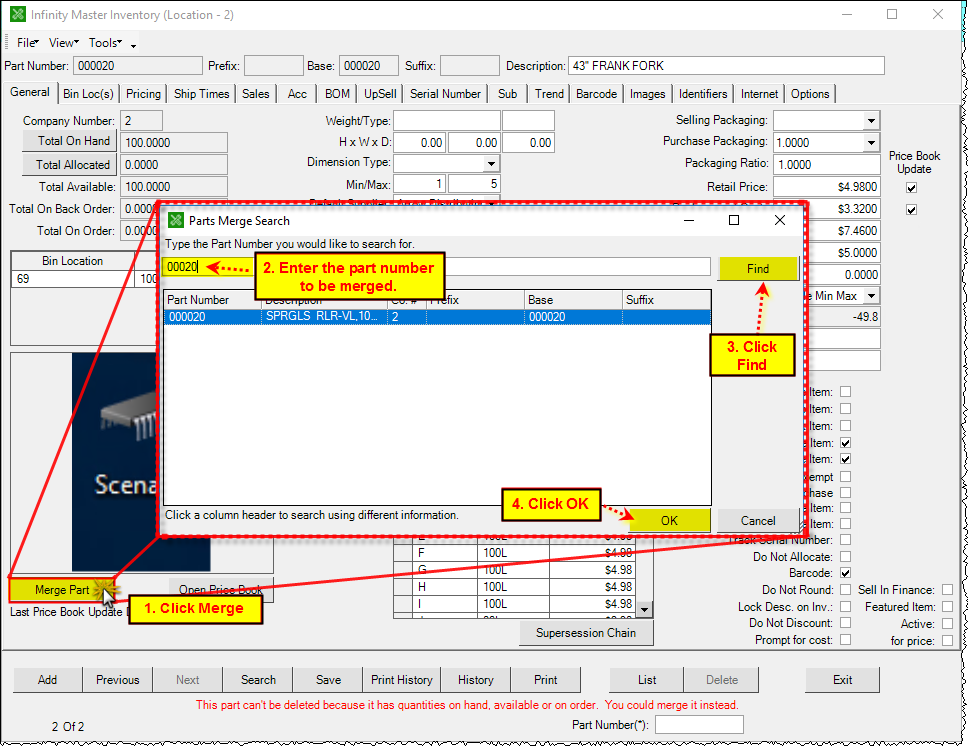The image size is (968, 746).
Task: Check the Featured Item checkbox
Action: pos(947,606)
